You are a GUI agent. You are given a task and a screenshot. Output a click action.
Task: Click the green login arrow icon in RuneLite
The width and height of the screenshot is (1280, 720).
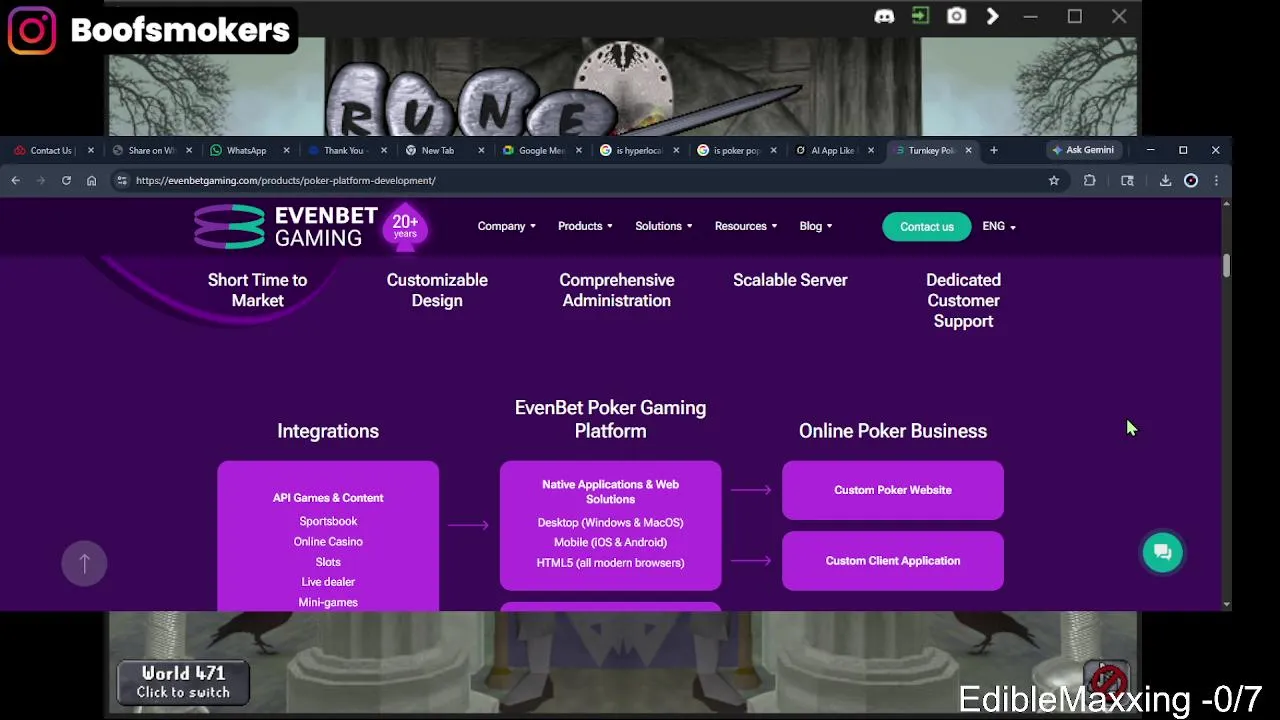[x=920, y=16]
